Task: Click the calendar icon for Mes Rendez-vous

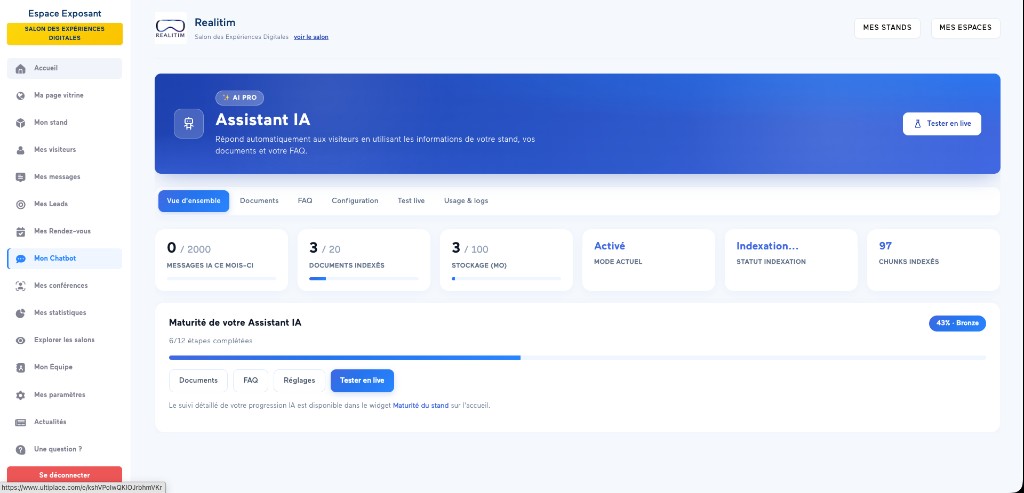Action: (20, 232)
